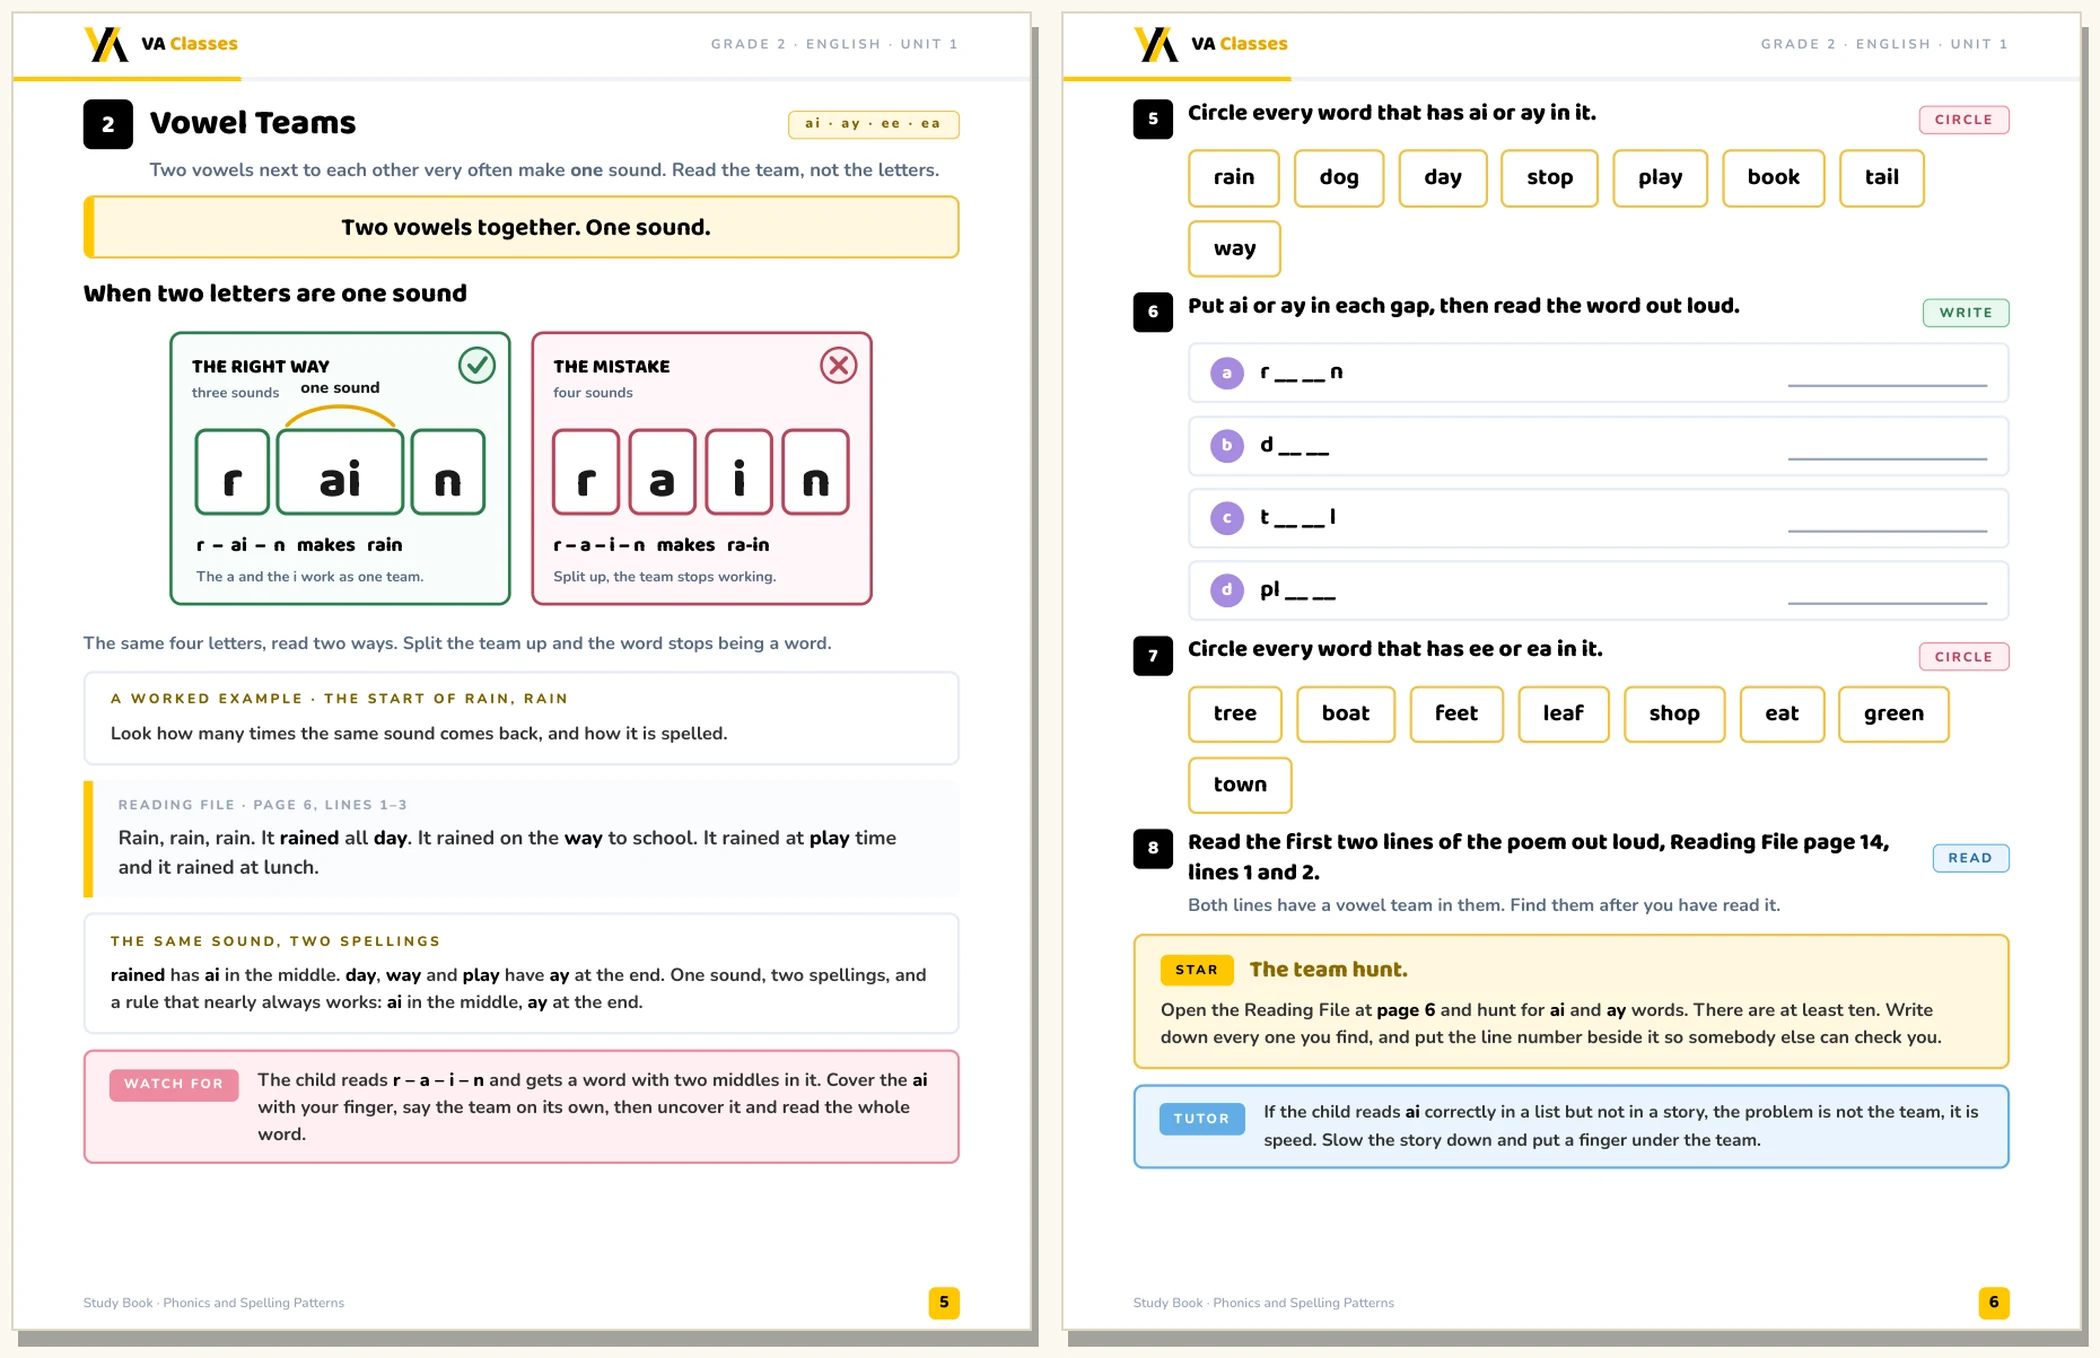
Task: Click the purple 'd' bullet beside pl__
Action: (x=1227, y=590)
